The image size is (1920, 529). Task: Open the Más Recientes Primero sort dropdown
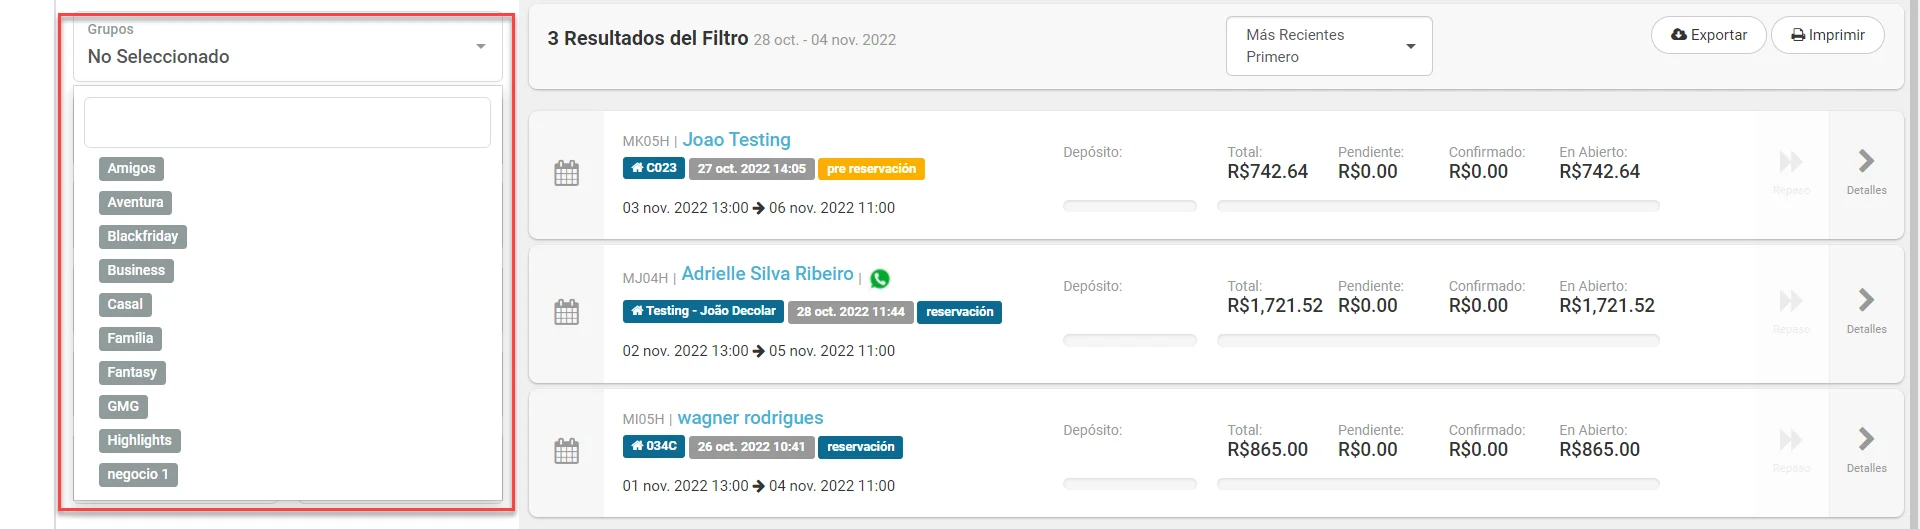[1329, 46]
